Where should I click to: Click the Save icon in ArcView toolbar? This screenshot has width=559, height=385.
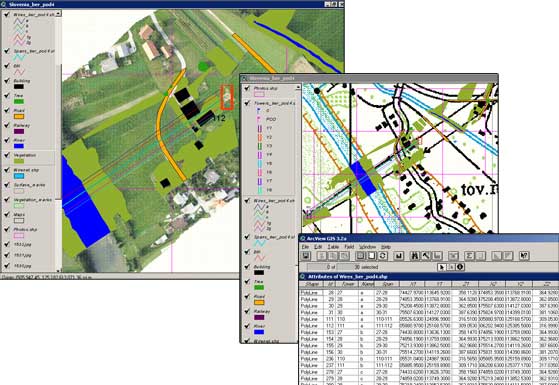pos(306,256)
